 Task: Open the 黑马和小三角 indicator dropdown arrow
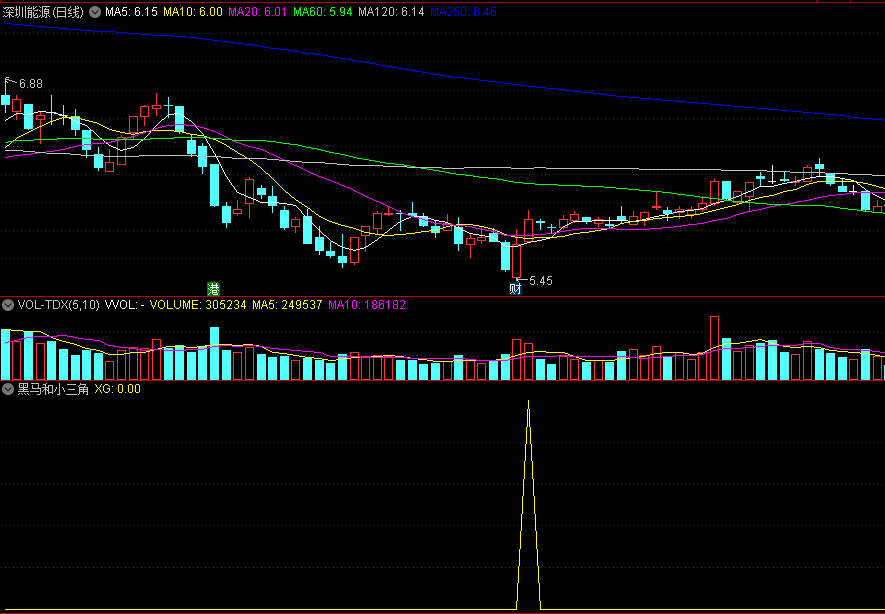pos(8,389)
